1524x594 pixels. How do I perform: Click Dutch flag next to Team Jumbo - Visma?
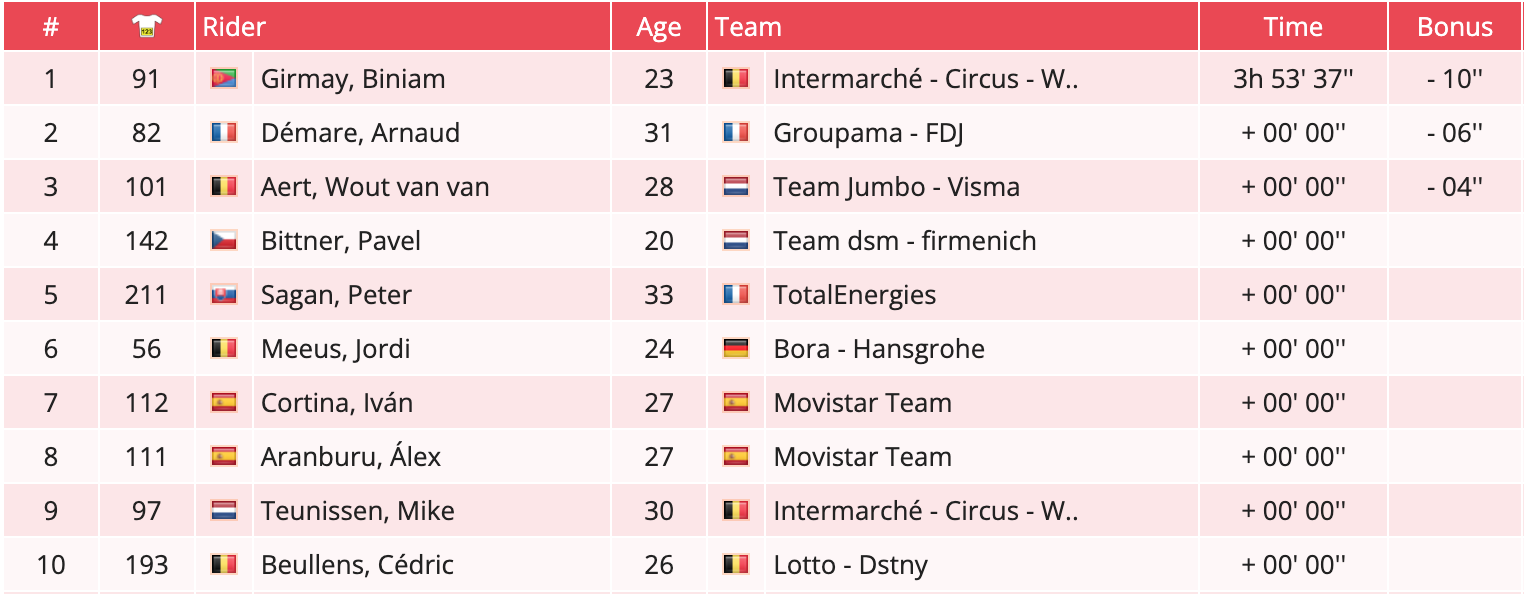(x=735, y=186)
